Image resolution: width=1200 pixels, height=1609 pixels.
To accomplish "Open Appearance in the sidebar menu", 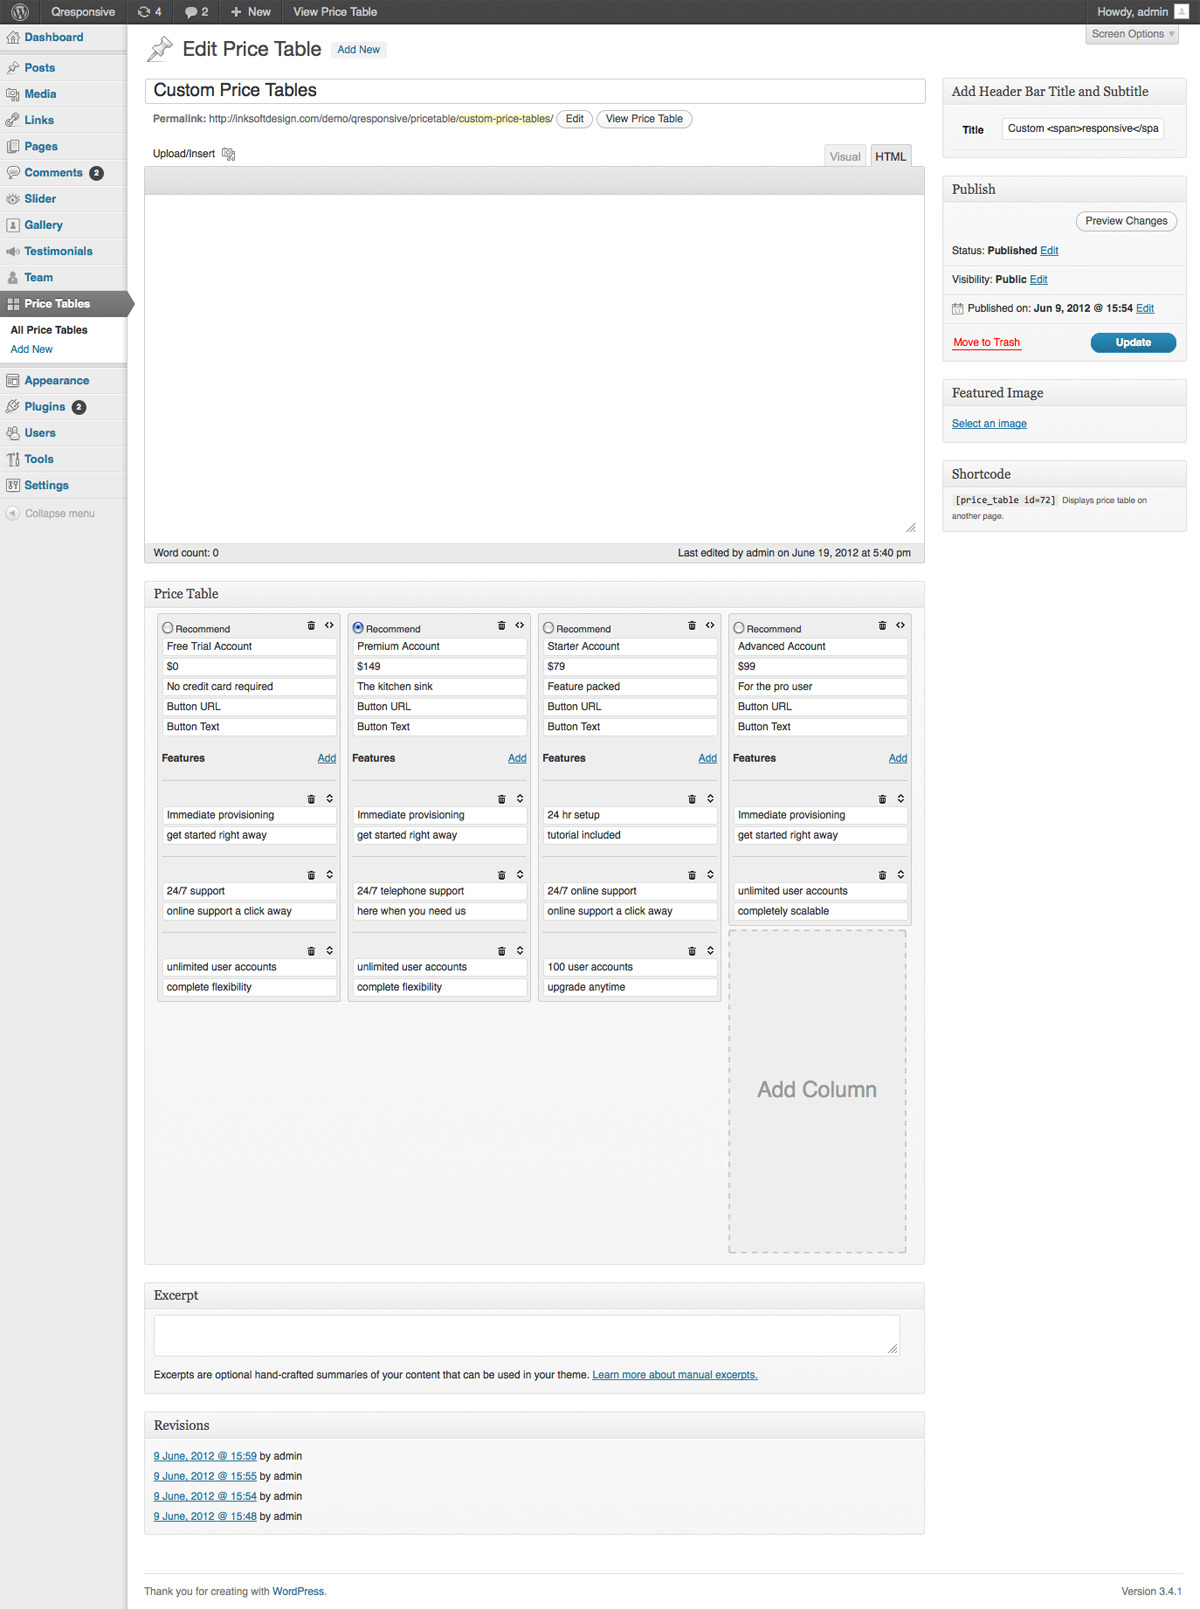I will 57,381.
